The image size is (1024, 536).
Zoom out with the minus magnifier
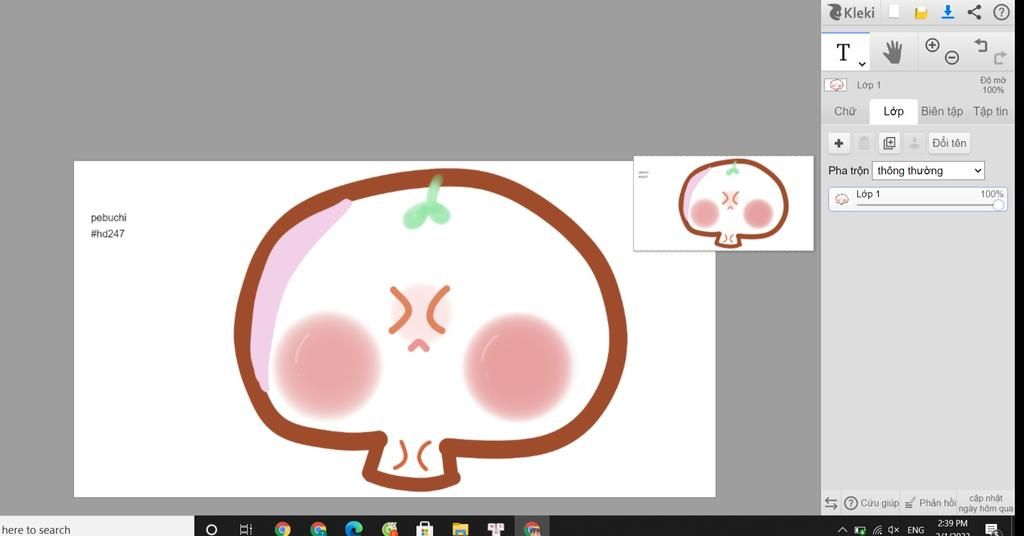(x=952, y=57)
